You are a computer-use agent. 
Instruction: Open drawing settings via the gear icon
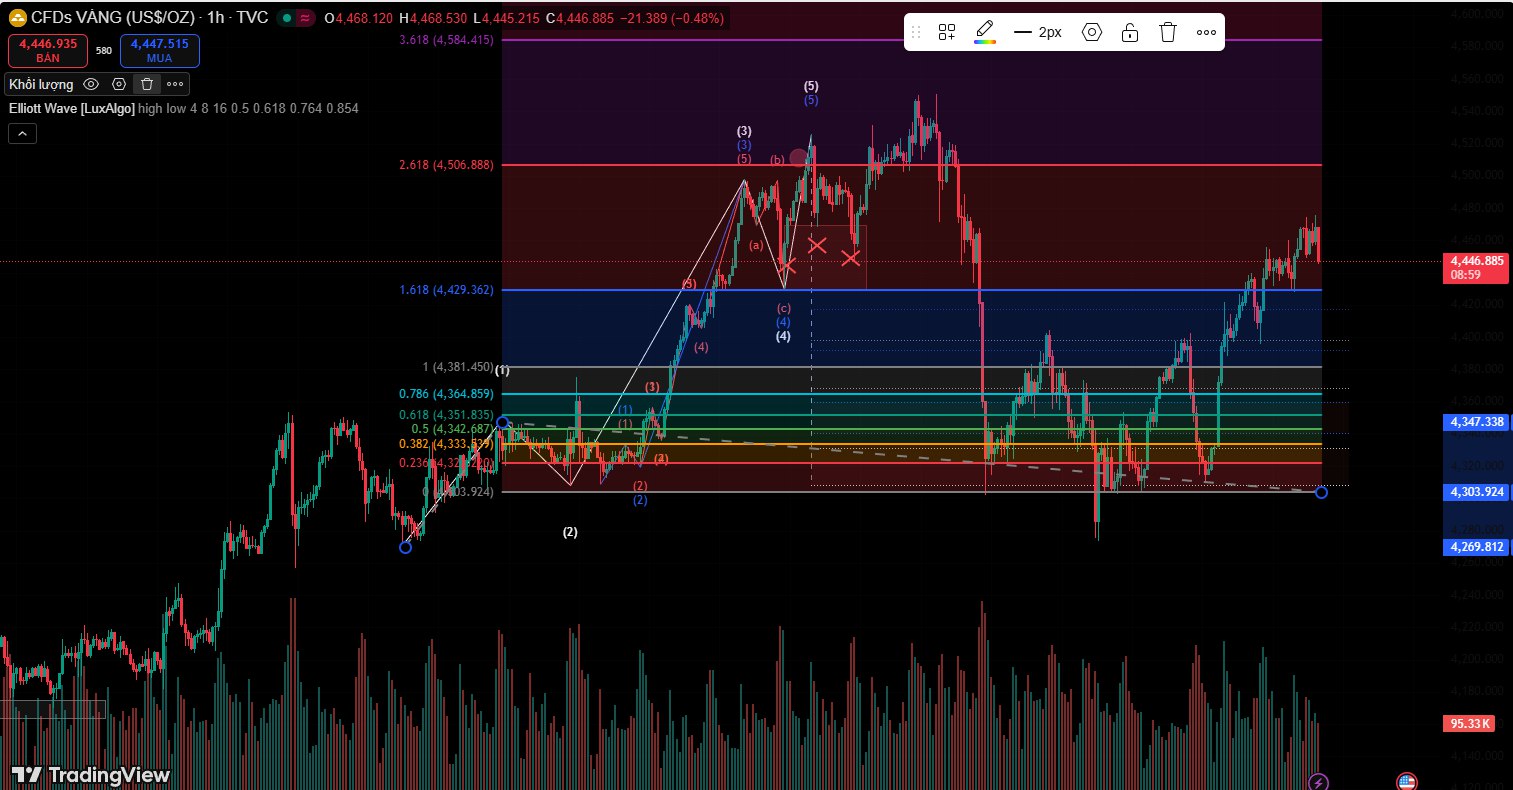pos(1091,31)
